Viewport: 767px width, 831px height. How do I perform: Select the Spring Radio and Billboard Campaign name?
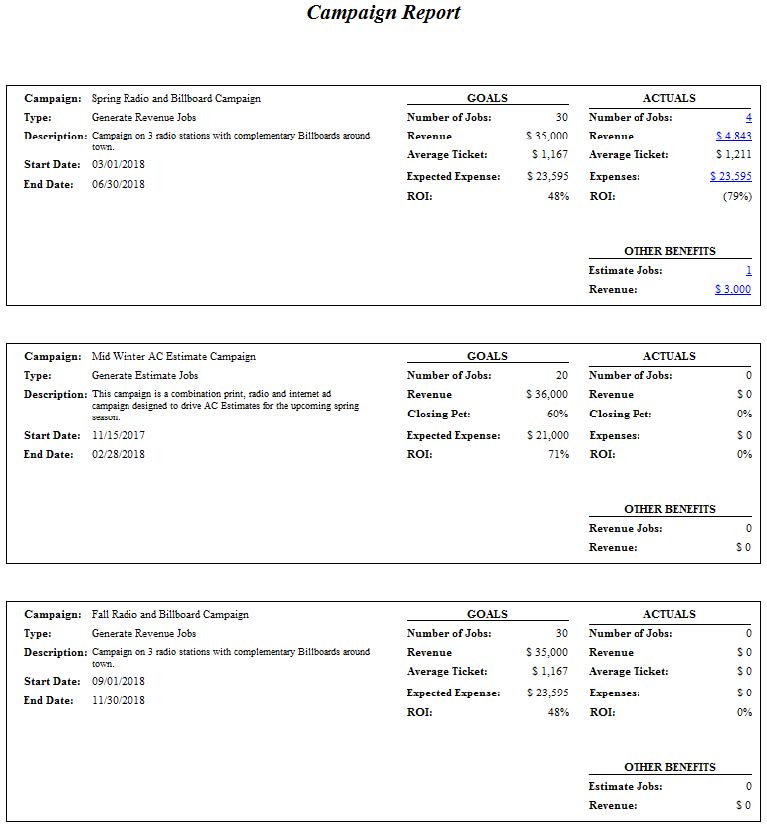coord(176,99)
